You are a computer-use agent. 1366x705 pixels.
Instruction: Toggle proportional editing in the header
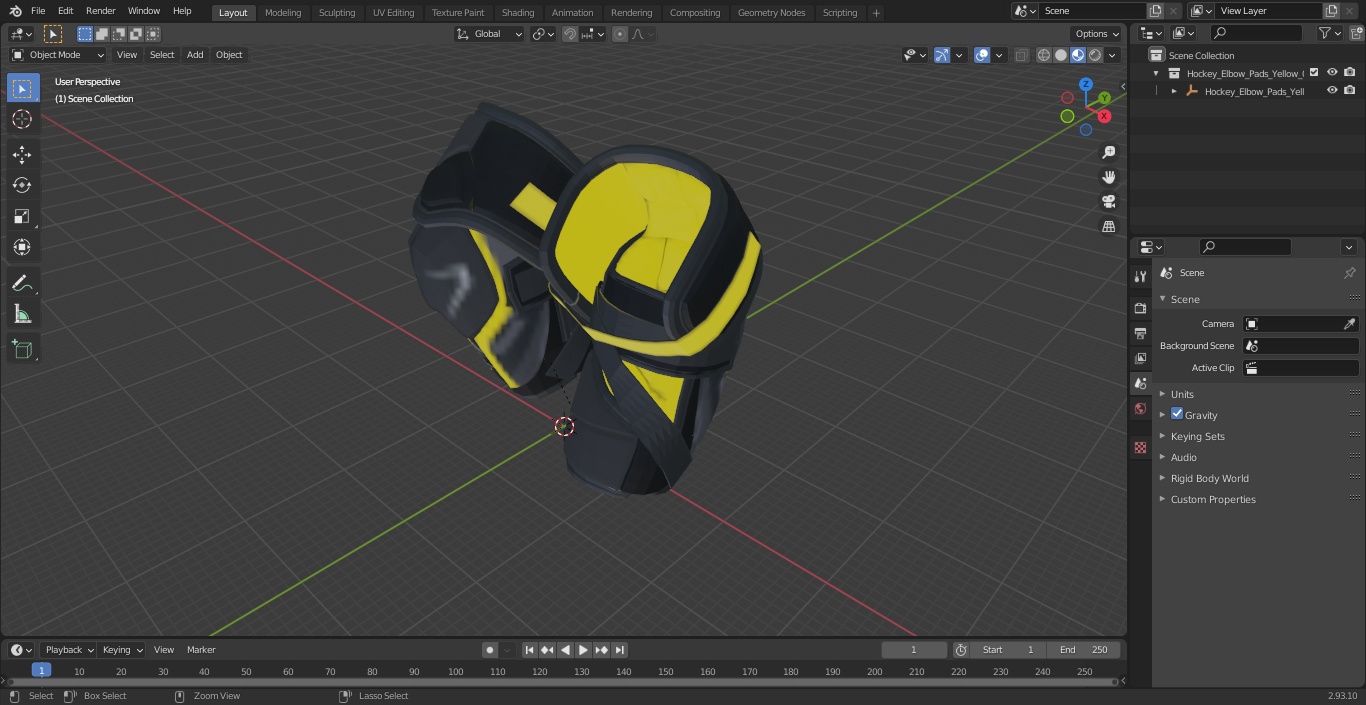click(620, 34)
